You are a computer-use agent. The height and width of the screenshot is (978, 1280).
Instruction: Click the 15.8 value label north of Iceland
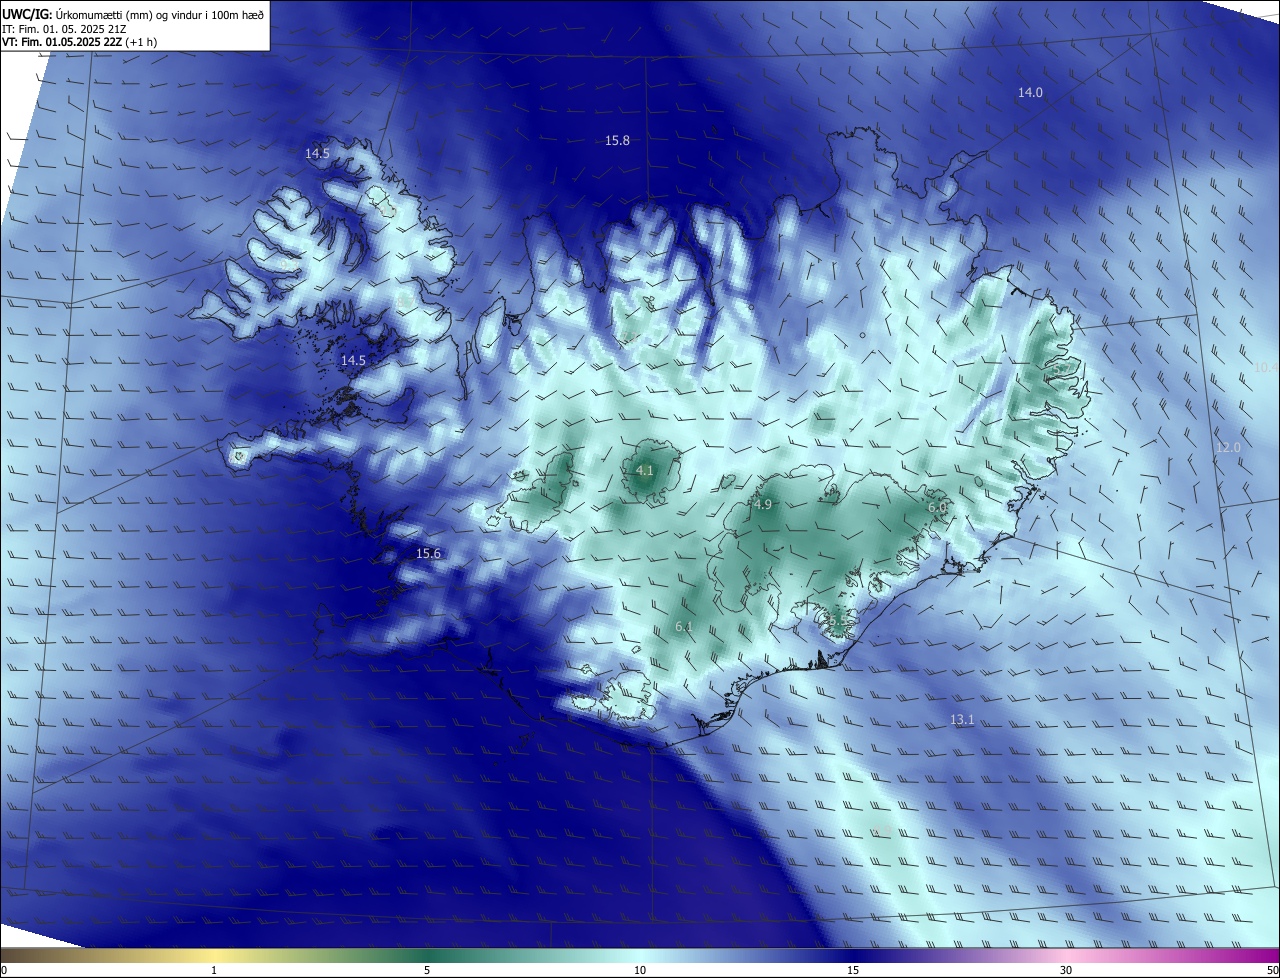tap(617, 140)
